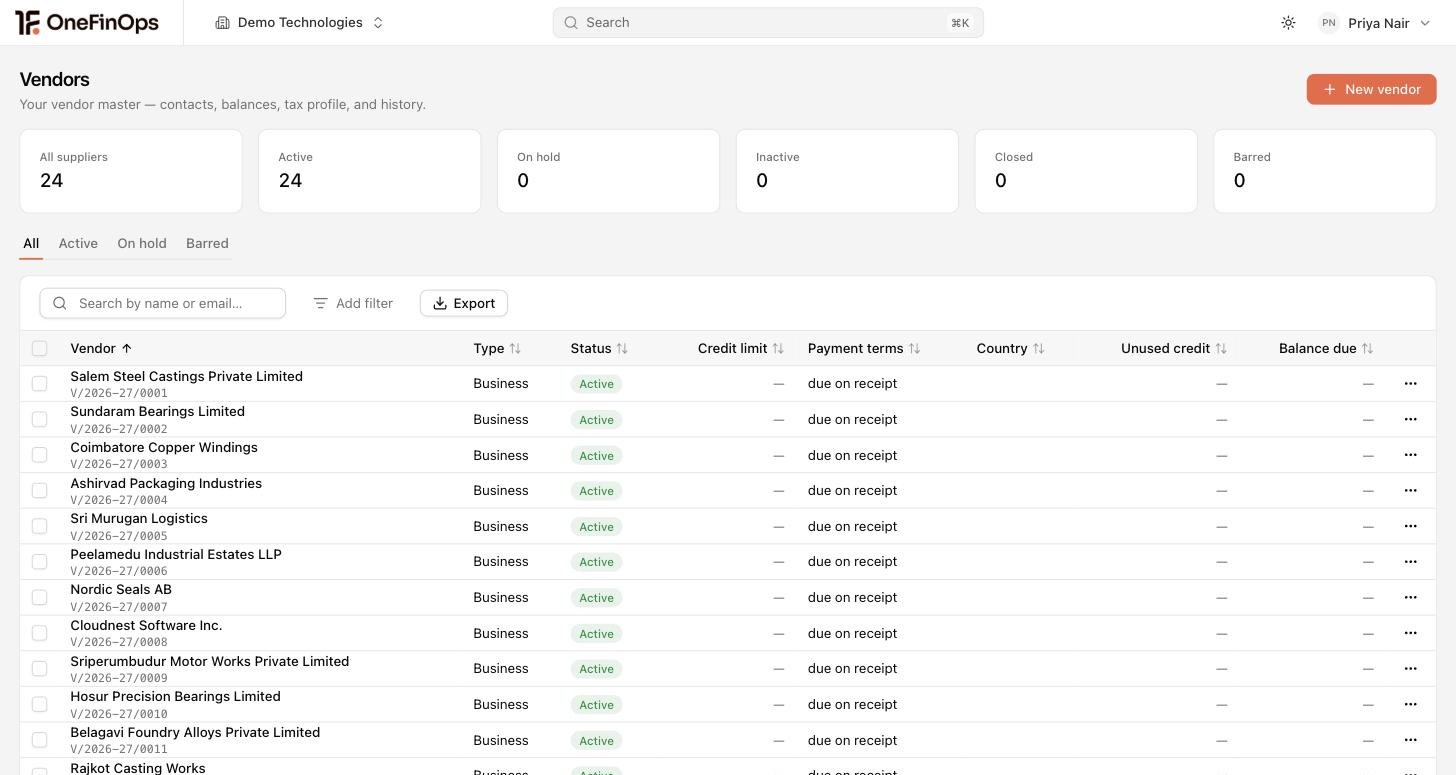Screen dimensions: 1456x775
Task: Sort by Payment terms column
Action: tap(864, 349)
